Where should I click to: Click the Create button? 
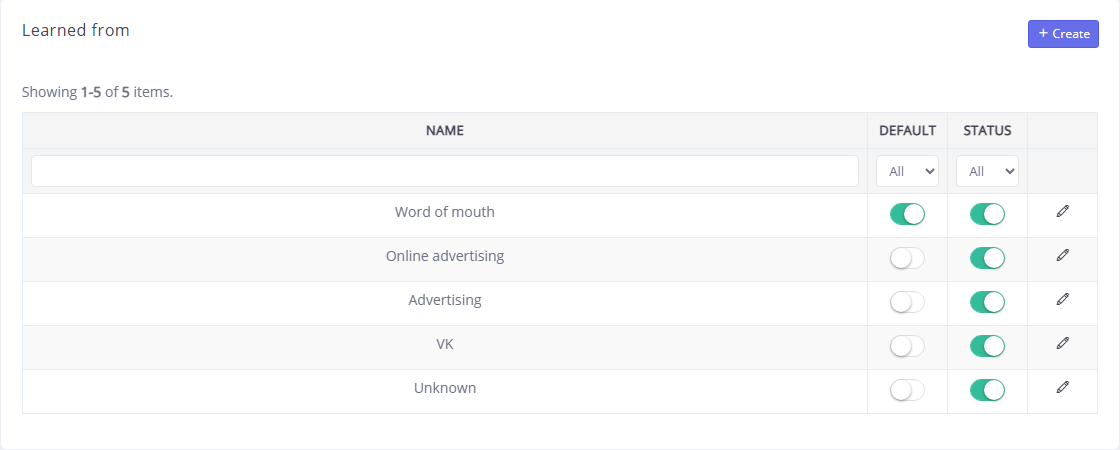pos(1063,34)
